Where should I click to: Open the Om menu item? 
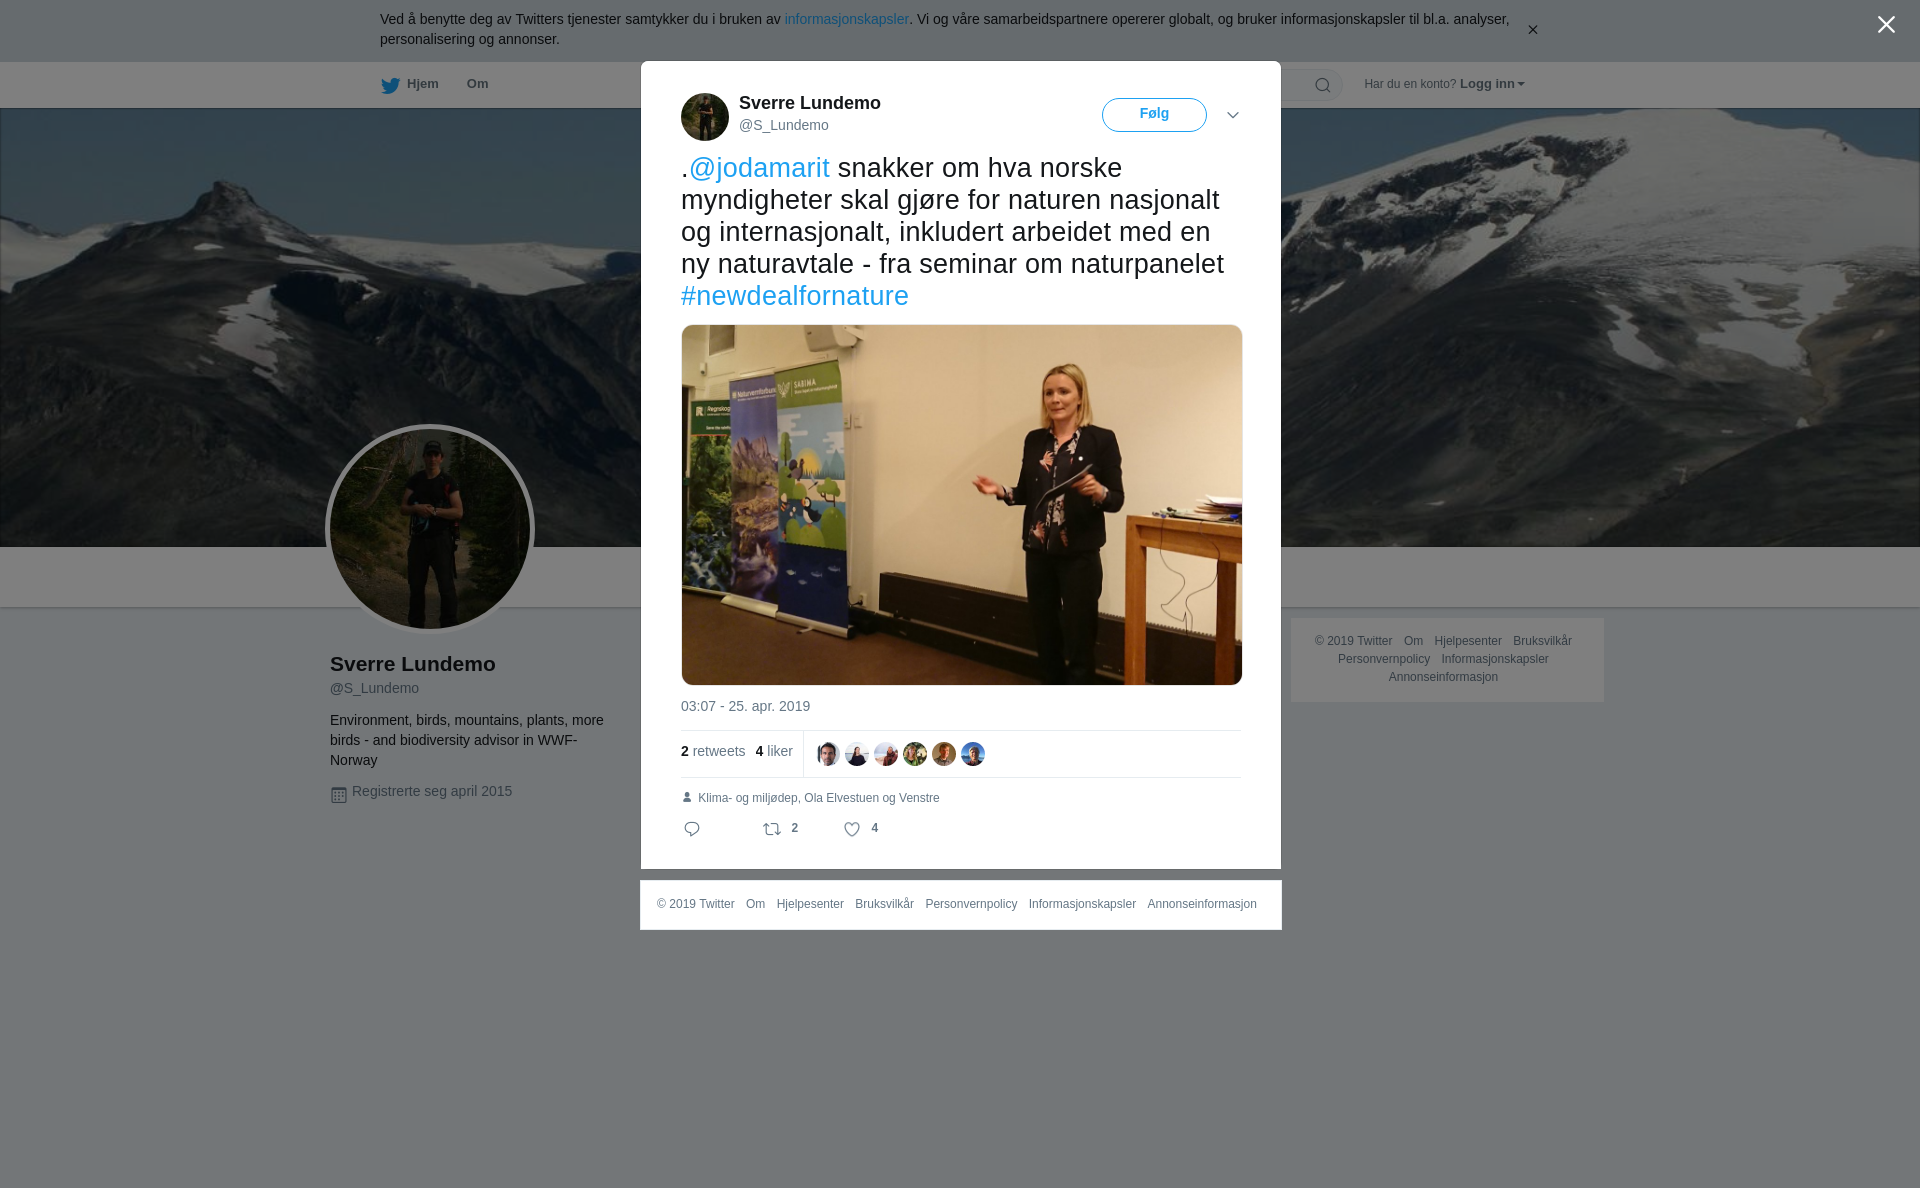[478, 84]
